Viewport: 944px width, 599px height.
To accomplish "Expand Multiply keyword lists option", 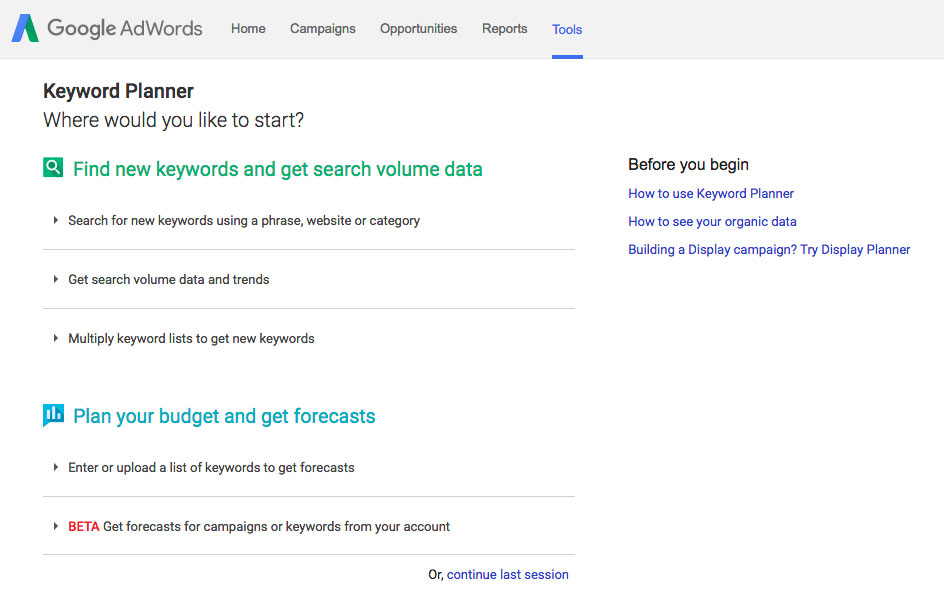I will [191, 338].
